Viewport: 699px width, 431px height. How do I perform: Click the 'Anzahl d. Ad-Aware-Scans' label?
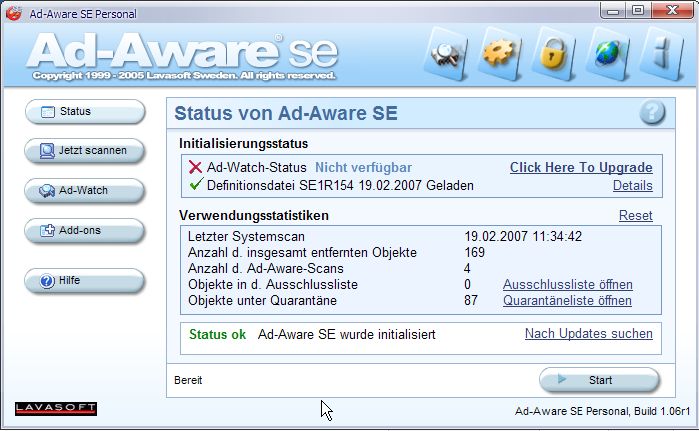click(x=266, y=268)
